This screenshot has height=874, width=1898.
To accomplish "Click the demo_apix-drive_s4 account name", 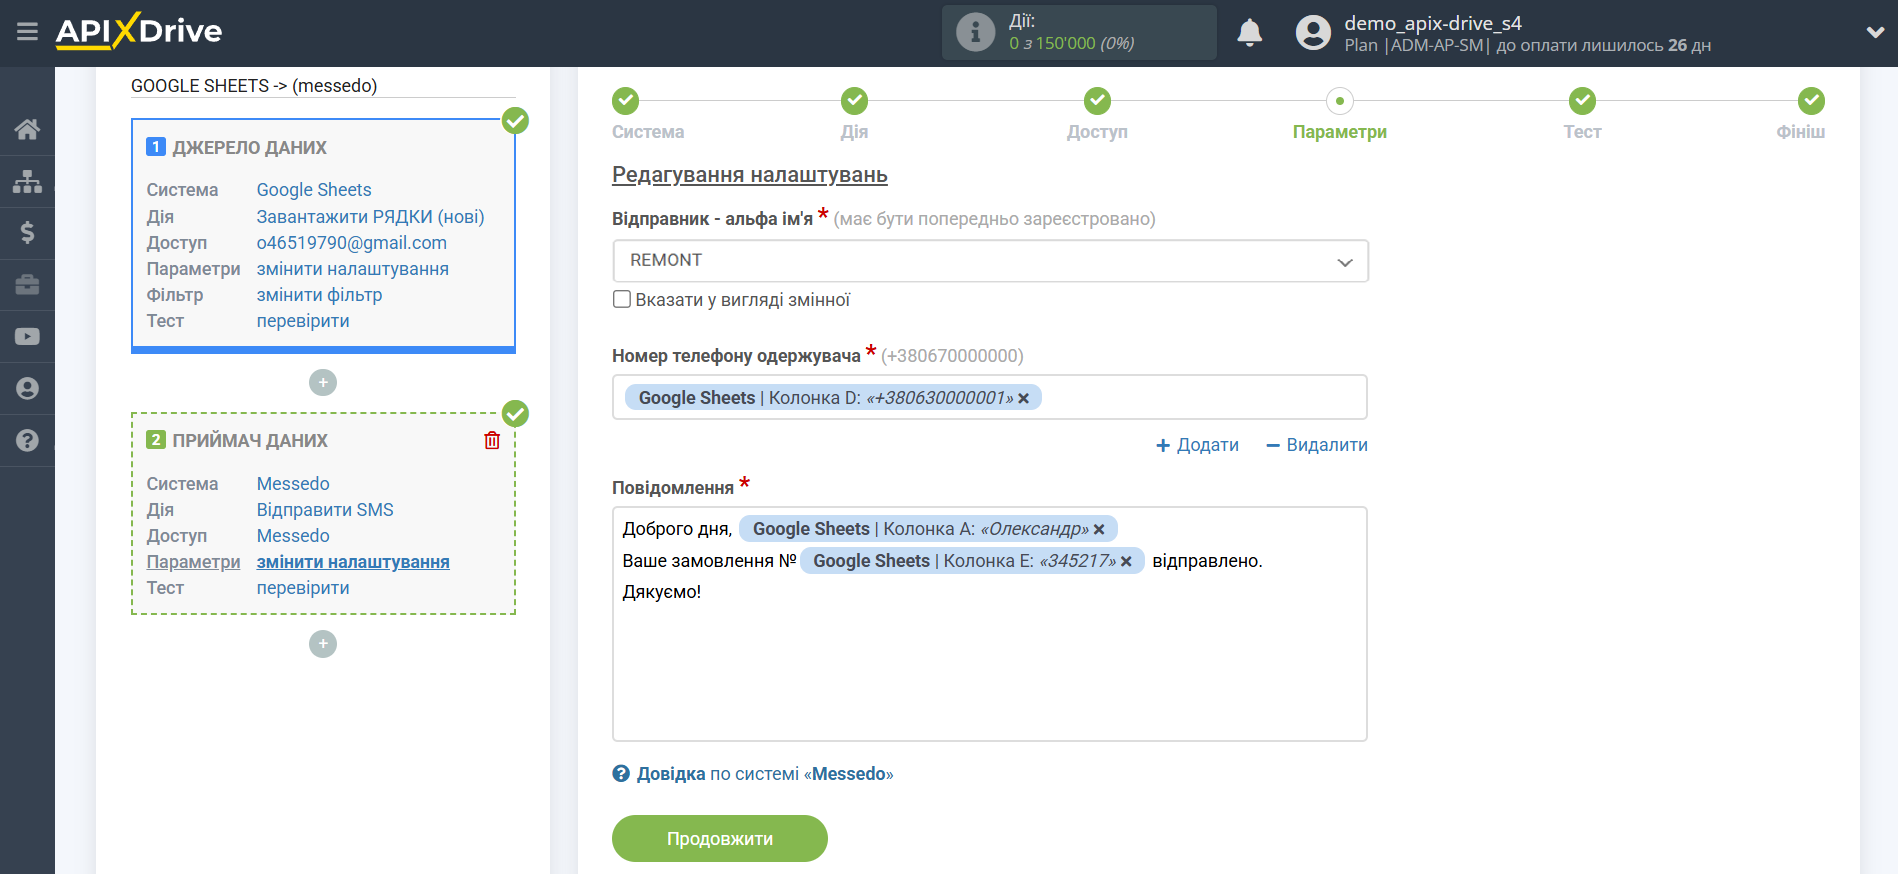I will point(1433,23).
